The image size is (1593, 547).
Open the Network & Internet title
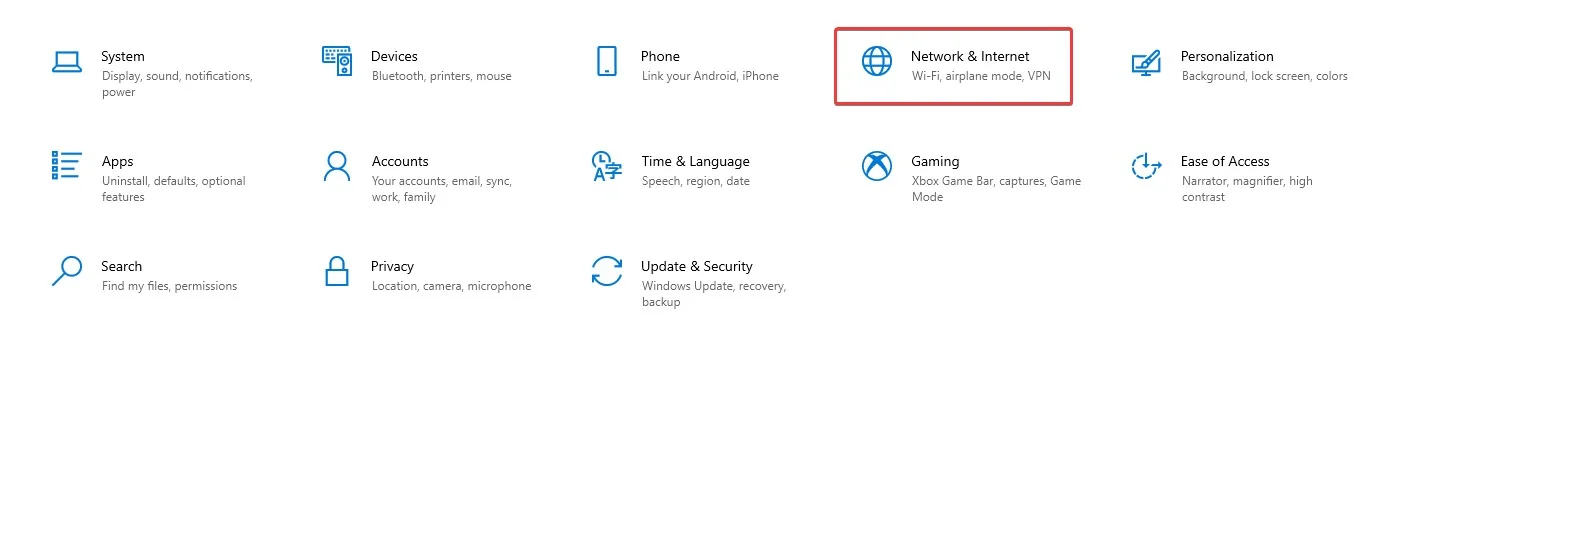click(970, 56)
